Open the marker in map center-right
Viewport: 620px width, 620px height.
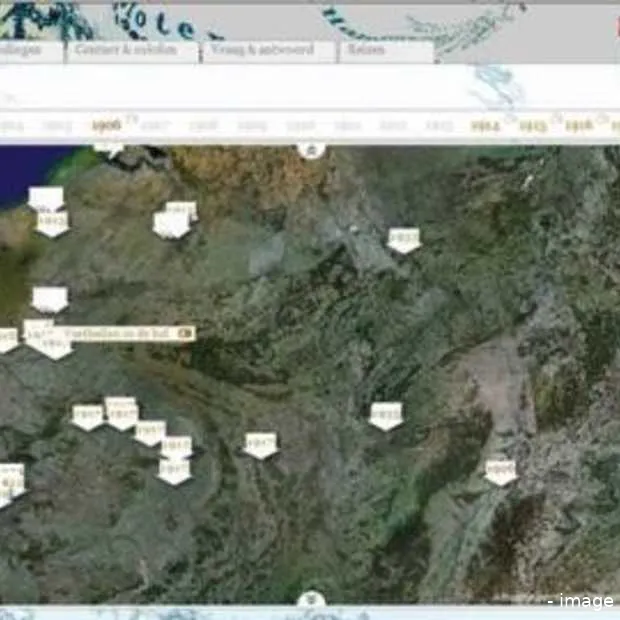(x=386, y=415)
